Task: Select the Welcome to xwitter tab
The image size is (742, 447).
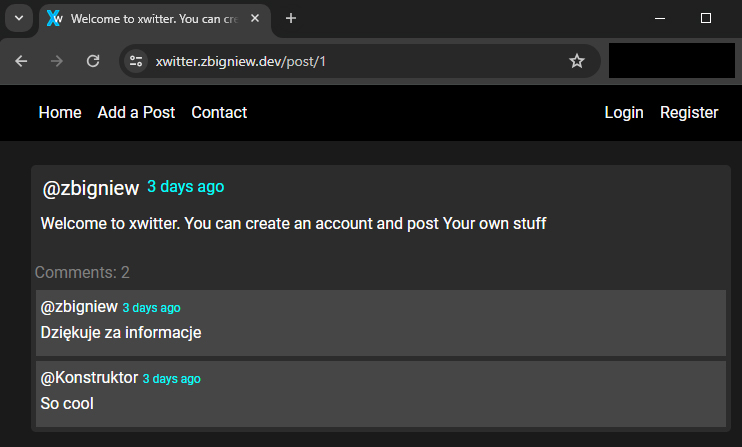Action: pos(154,19)
